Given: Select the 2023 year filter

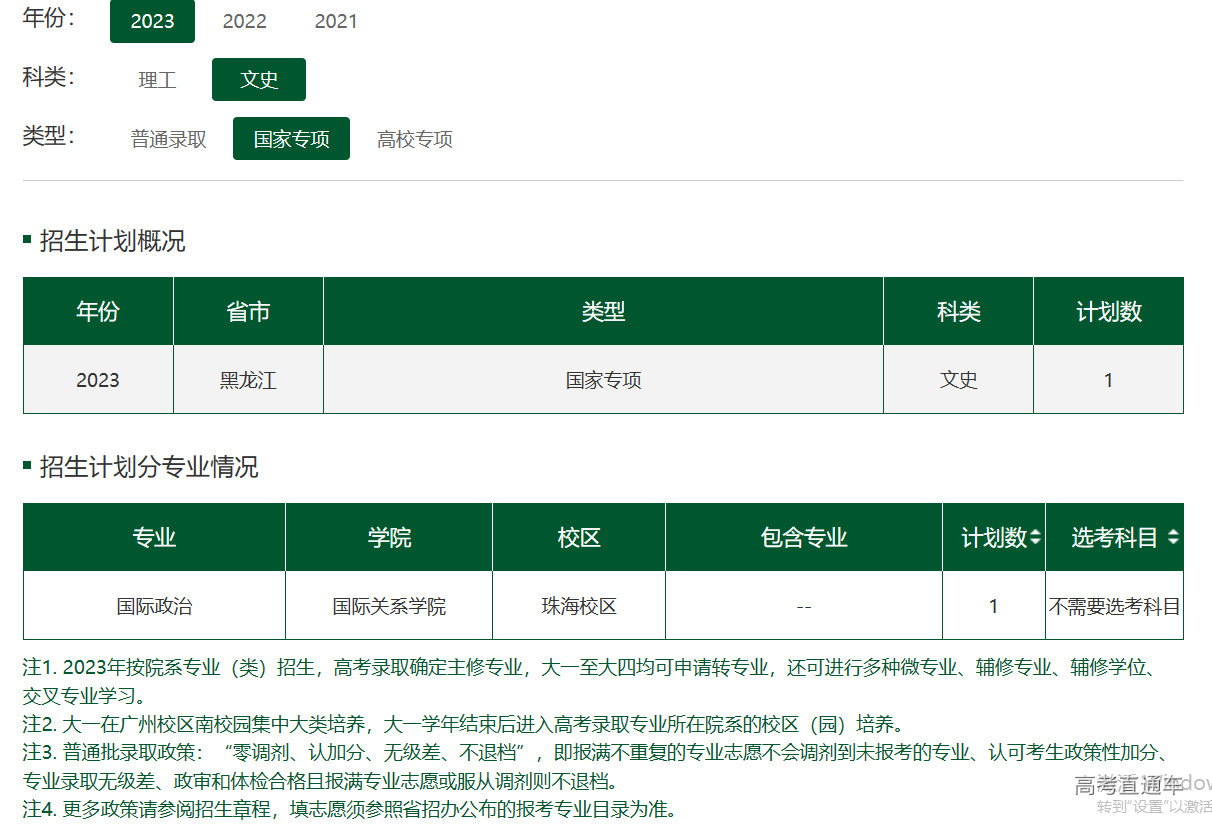Looking at the screenshot, I should (x=152, y=21).
